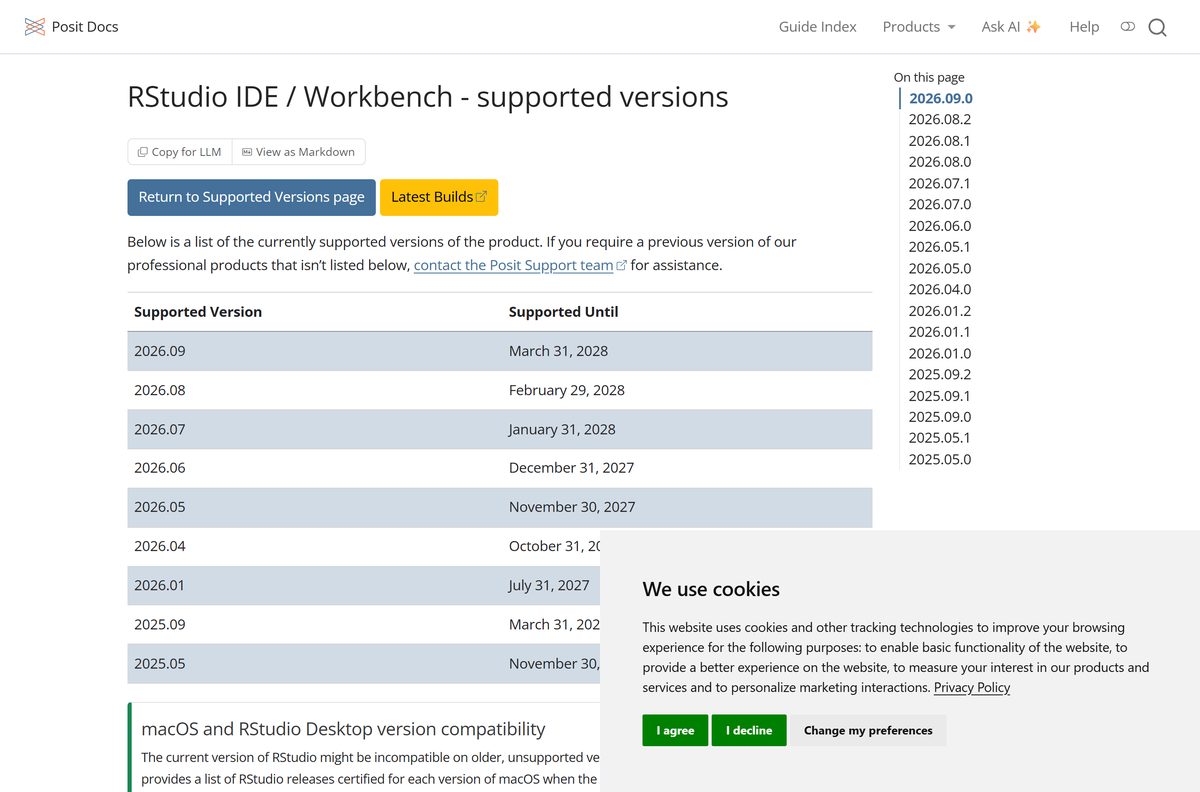Click I decline cookie button
The image size is (1200, 792).
click(x=749, y=730)
